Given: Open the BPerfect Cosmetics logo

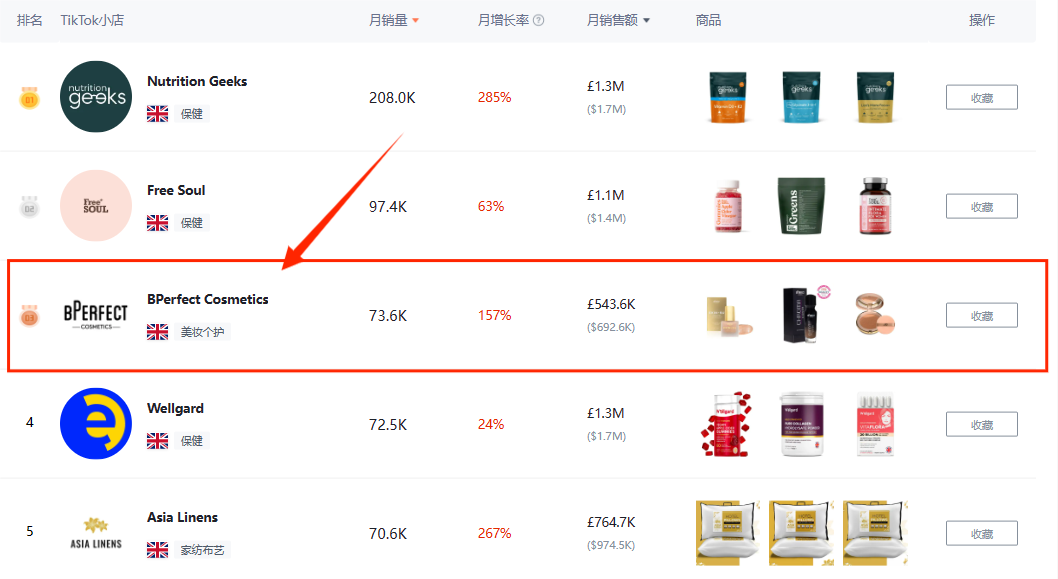Looking at the screenshot, I should [96, 315].
